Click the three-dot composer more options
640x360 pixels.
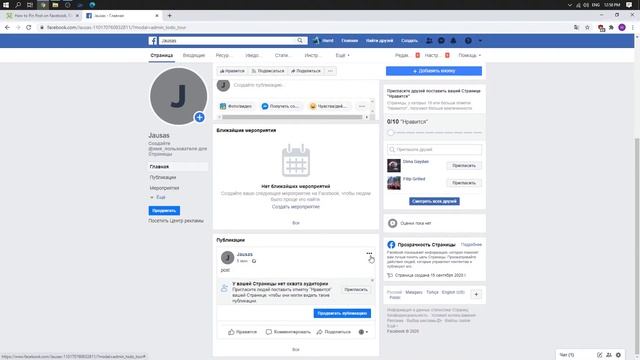[x=362, y=106]
